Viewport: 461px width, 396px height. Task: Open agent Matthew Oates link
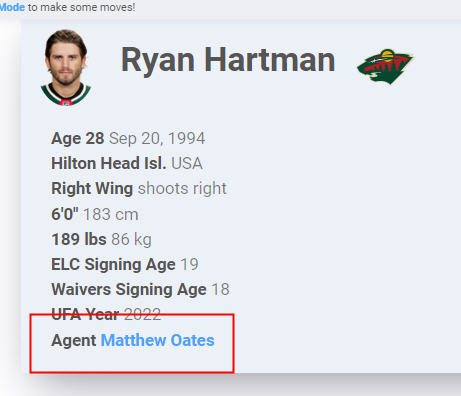[x=157, y=340]
